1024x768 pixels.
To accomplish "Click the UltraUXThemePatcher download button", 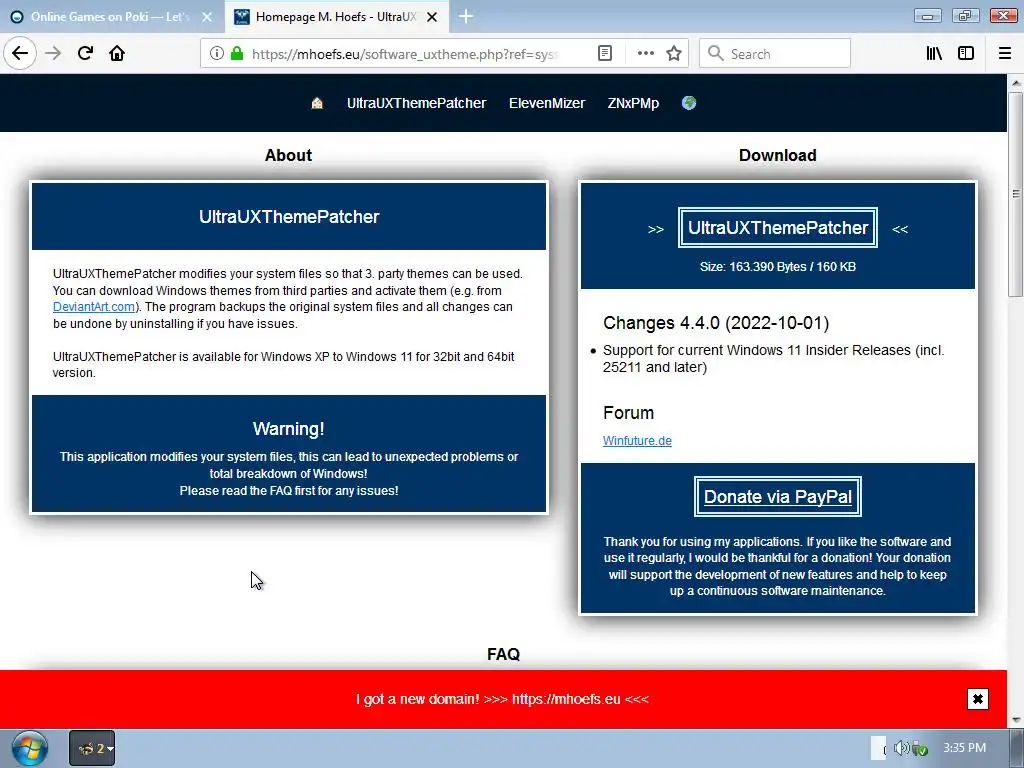I will click(x=778, y=227).
